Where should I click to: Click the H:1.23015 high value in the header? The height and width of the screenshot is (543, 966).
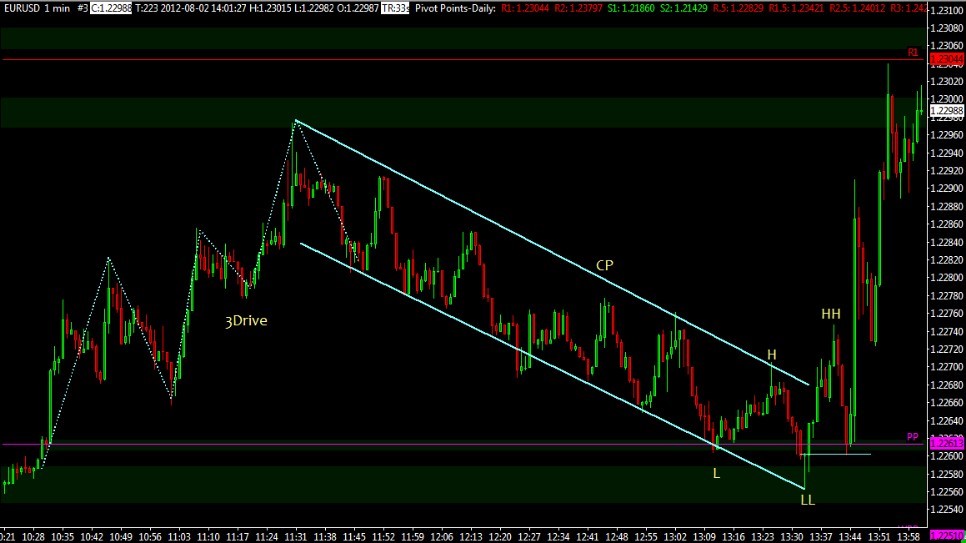pos(270,9)
